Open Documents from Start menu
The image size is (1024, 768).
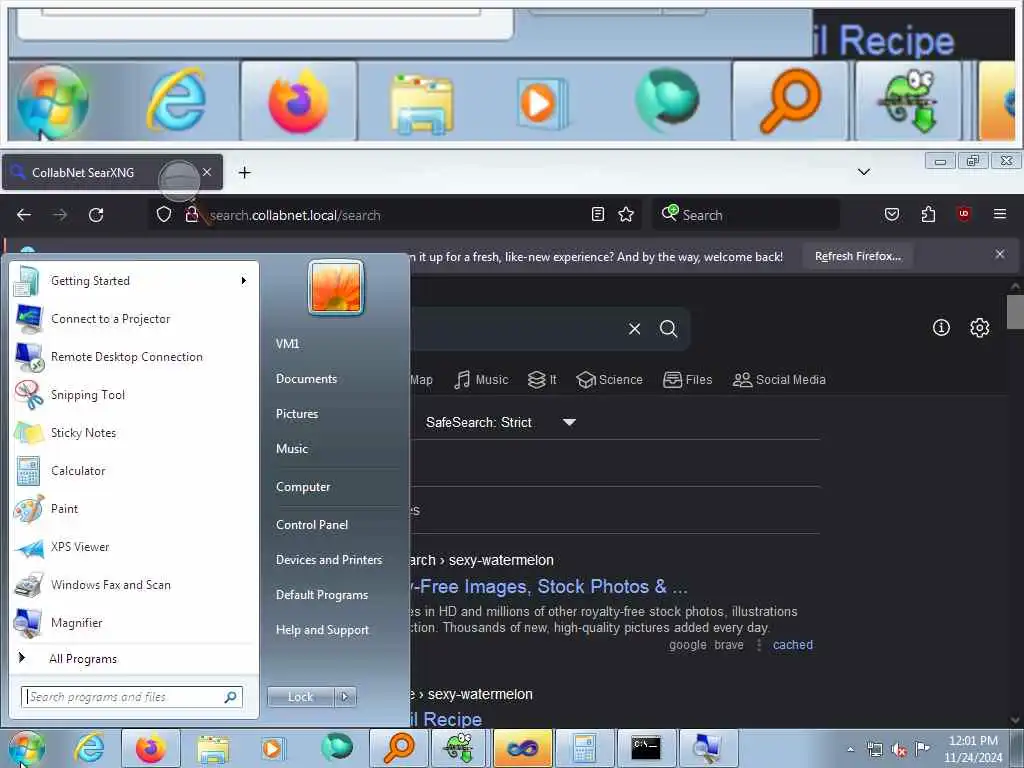click(x=306, y=379)
